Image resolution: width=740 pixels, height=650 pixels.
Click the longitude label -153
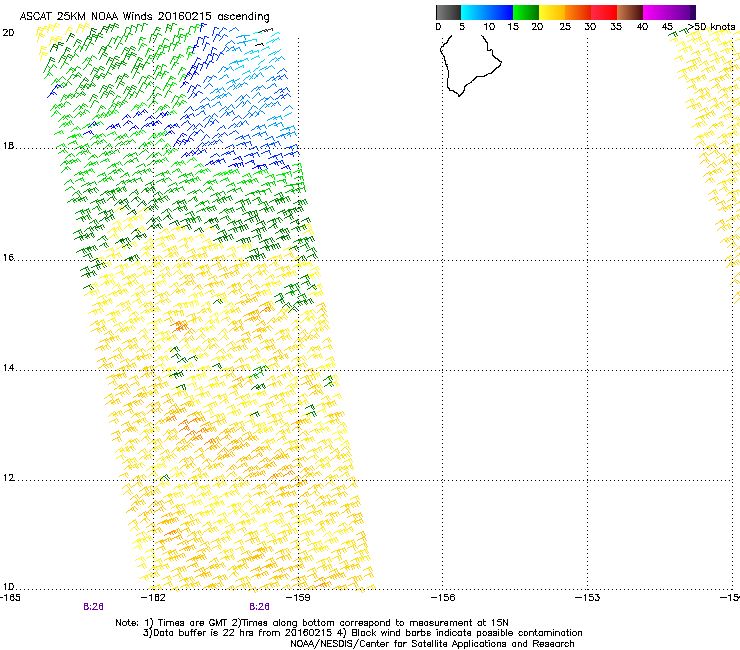pos(588,598)
